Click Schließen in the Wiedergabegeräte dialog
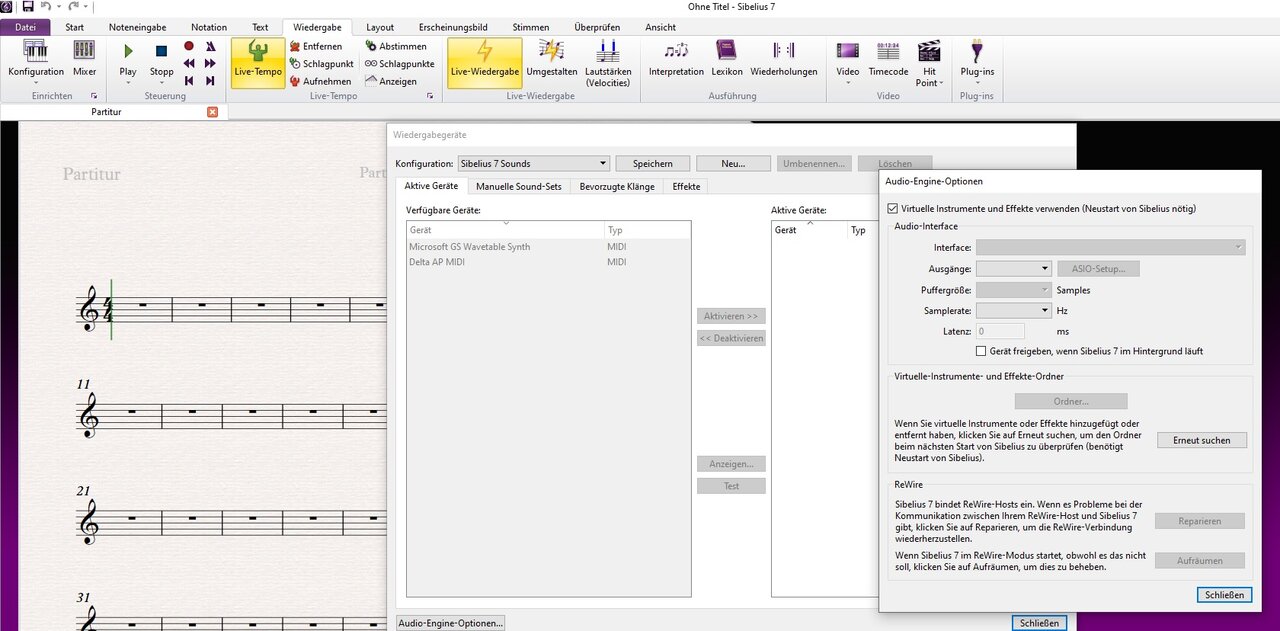 [1039, 623]
